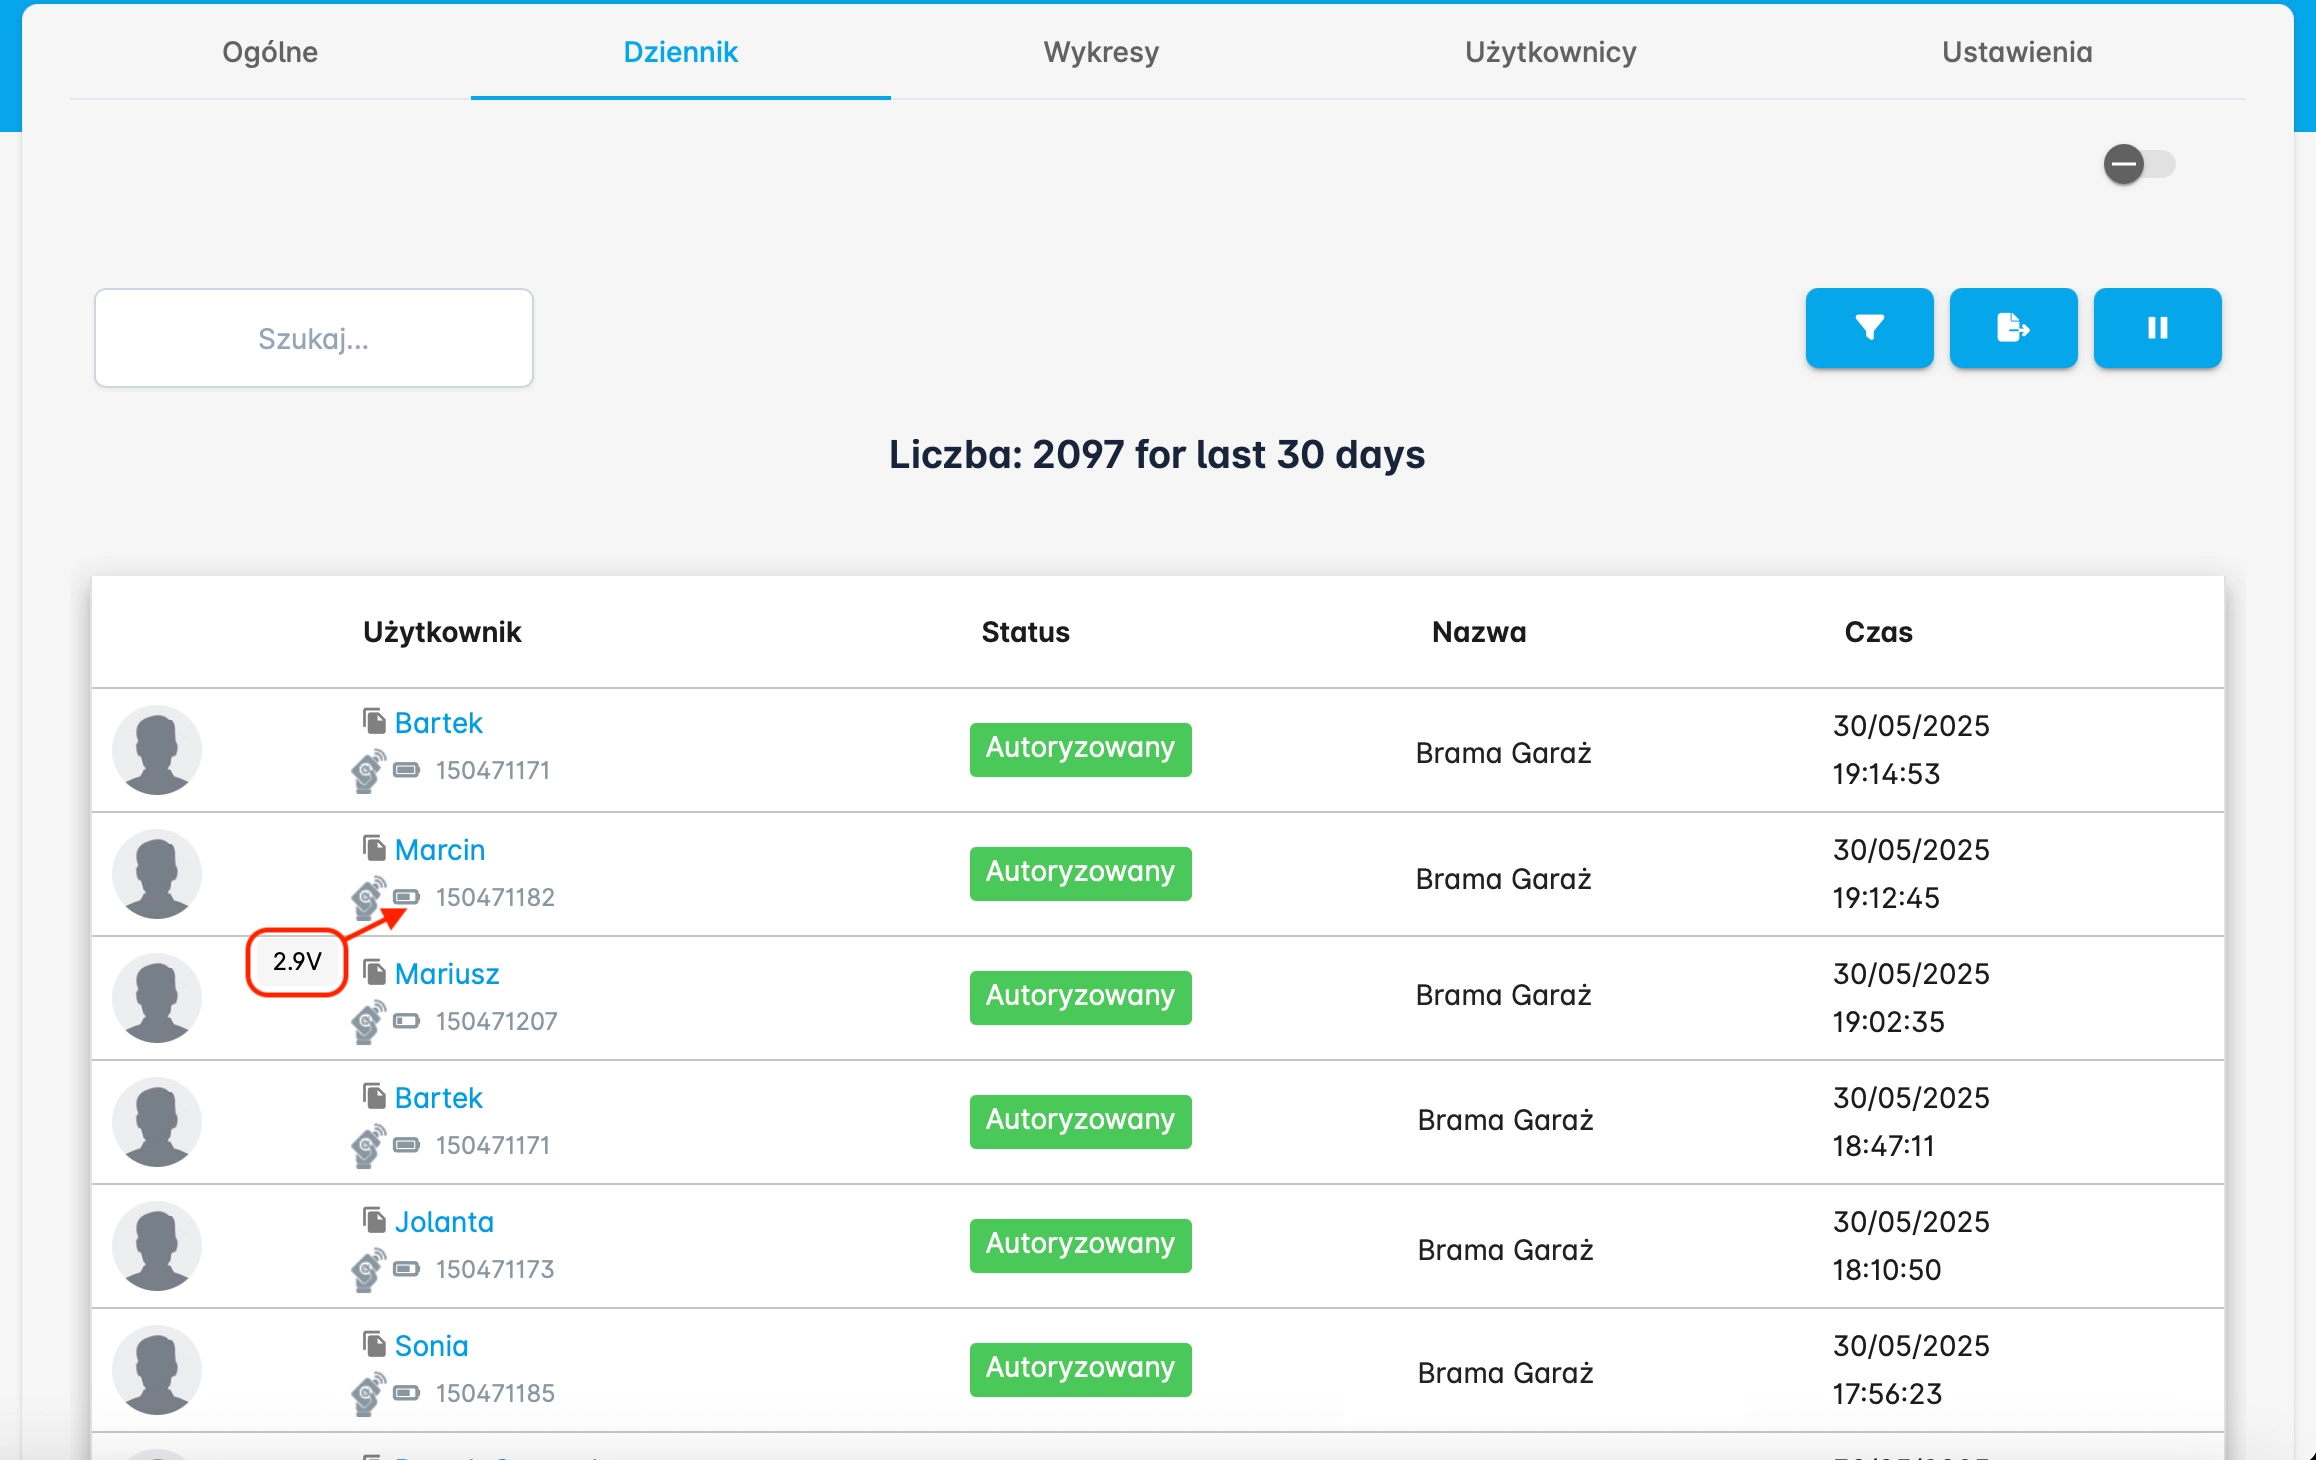Screen dimensions: 2316x1460
Task: Click the Czas column header
Action: click(x=1878, y=632)
